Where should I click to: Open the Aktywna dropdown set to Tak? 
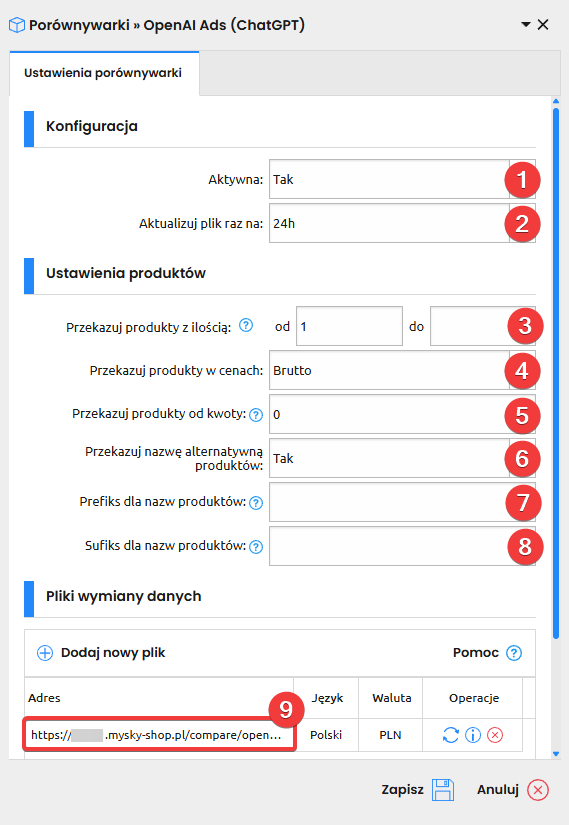coord(402,179)
